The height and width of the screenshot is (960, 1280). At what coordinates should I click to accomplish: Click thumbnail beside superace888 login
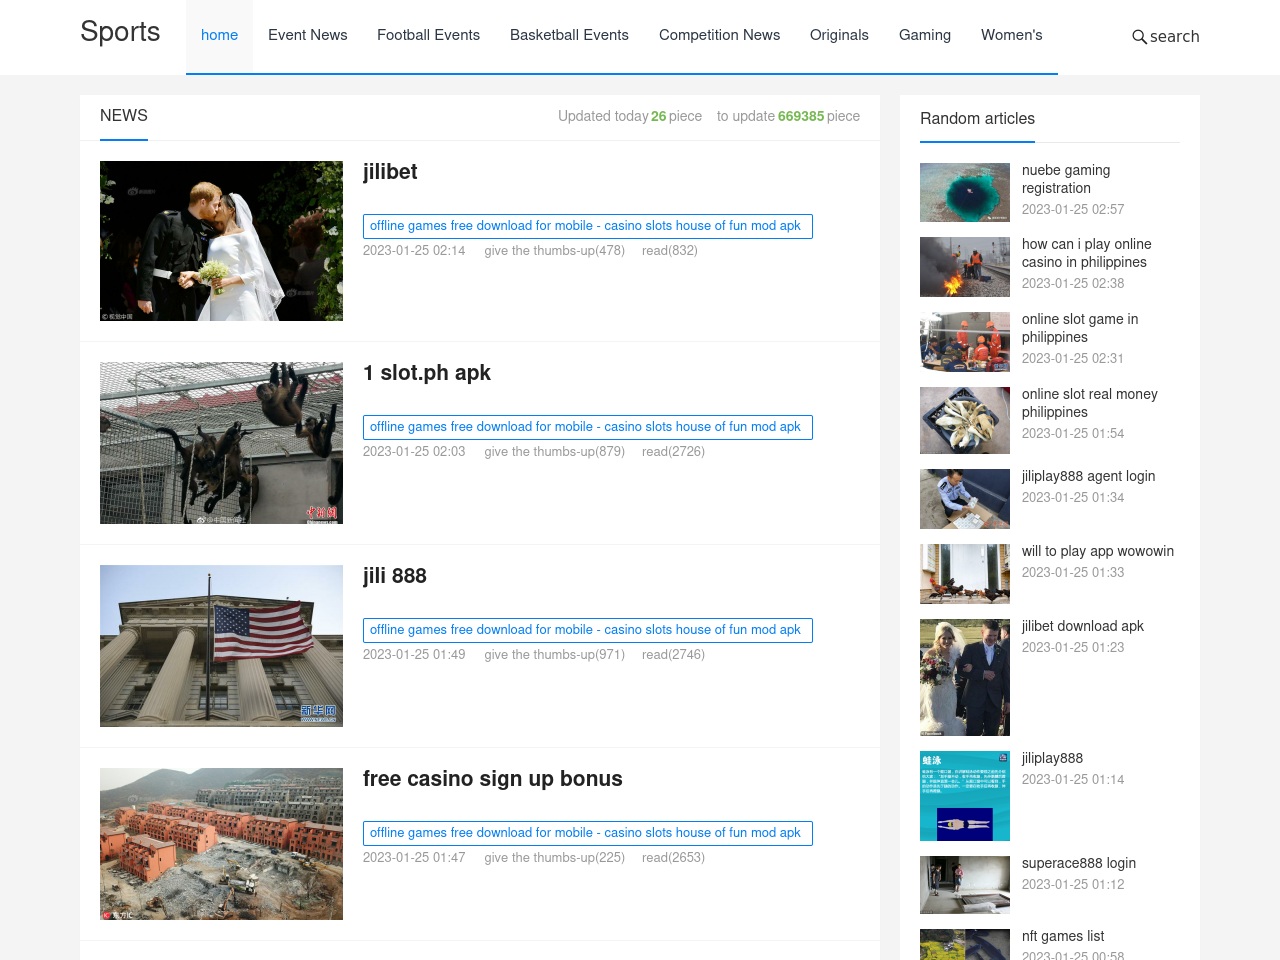coord(965,885)
